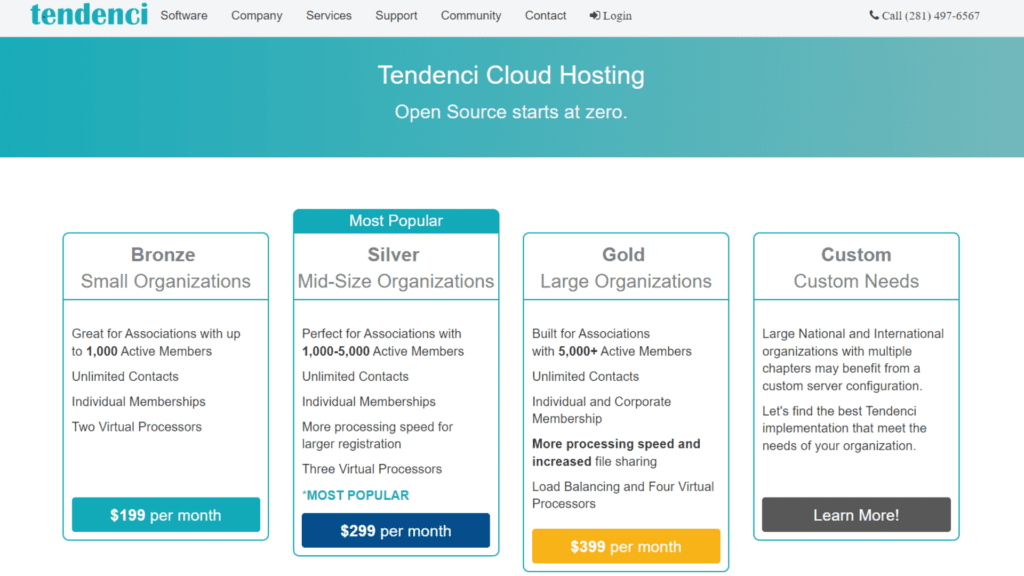Click 'Mid-Size Organizations' subtitle
The height and width of the screenshot is (576, 1024).
(x=396, y=281)
